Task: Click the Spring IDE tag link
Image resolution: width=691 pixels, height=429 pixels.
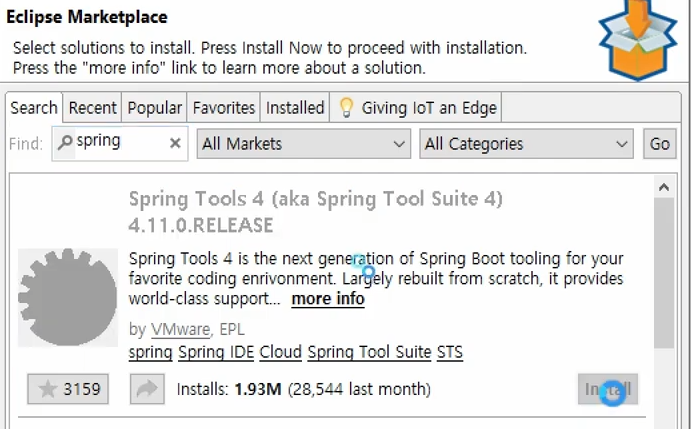Action: (216, 352)
